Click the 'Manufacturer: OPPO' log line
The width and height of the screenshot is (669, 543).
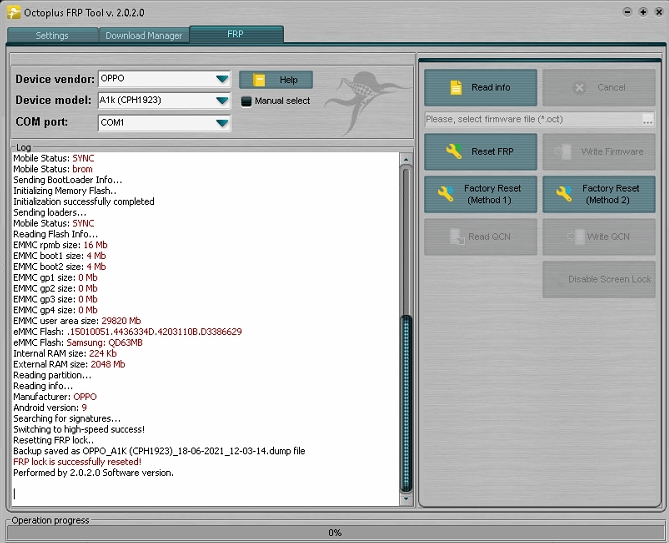click(55, 397)
